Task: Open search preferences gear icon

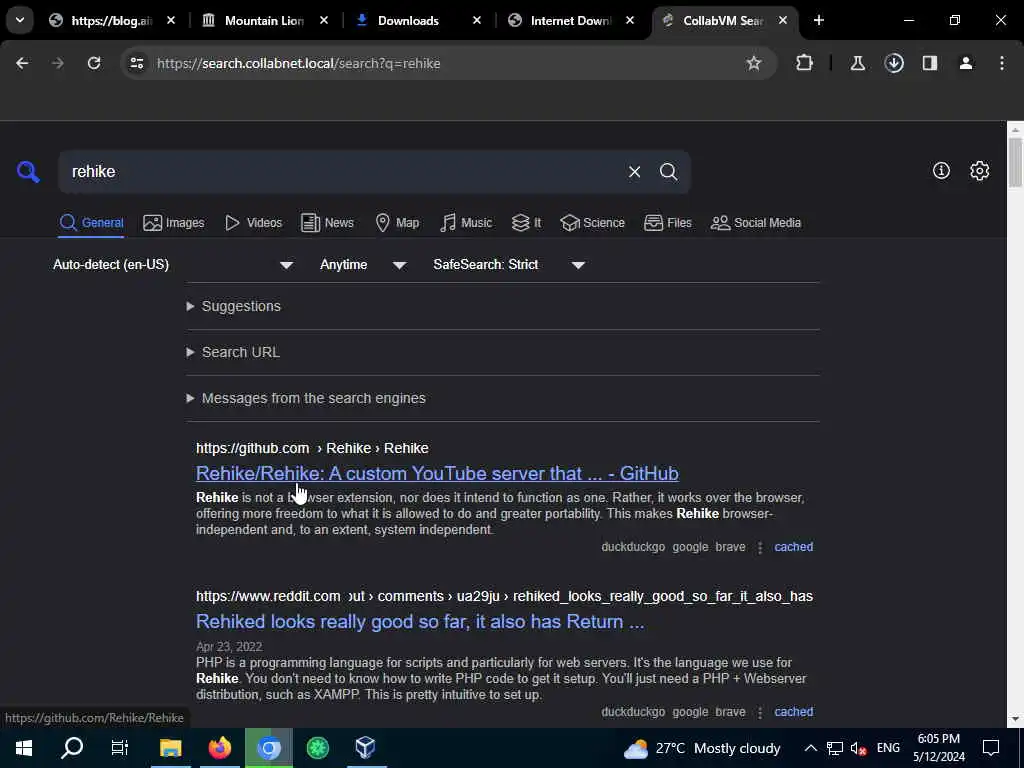Action: tap(980, 170)
